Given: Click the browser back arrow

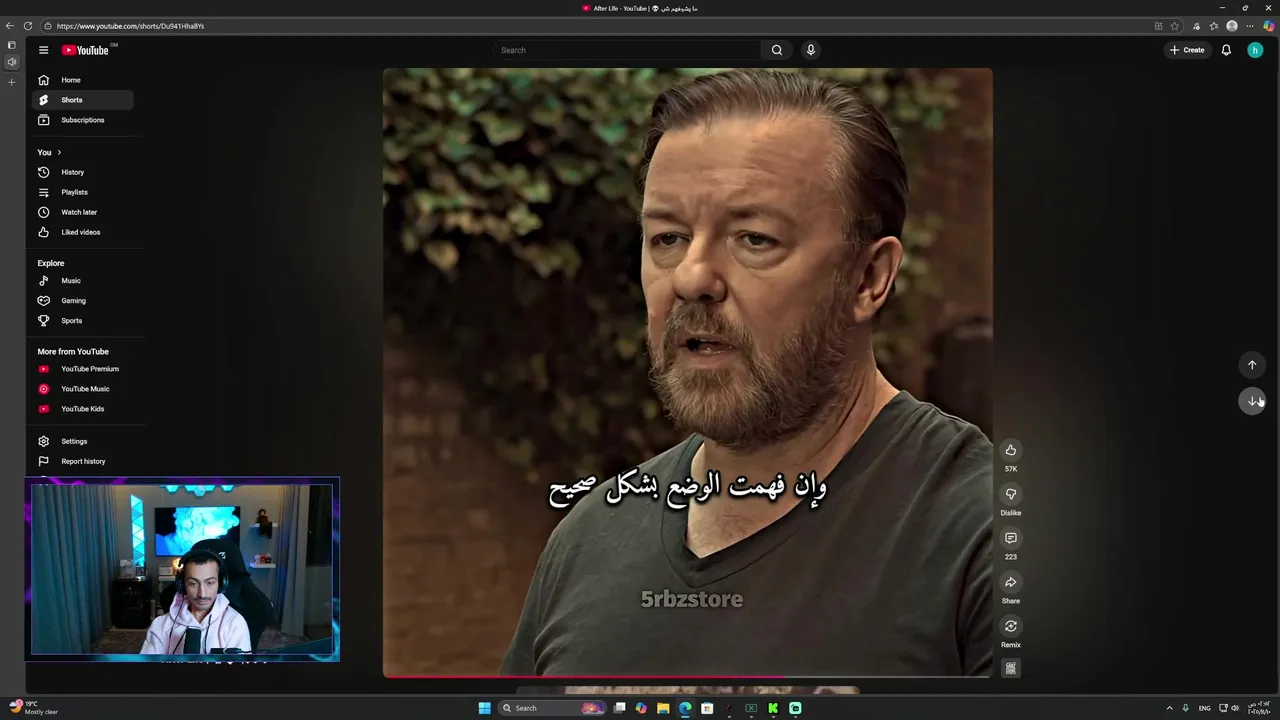Looking at the screenshot, I should click(x=10, y=26).
